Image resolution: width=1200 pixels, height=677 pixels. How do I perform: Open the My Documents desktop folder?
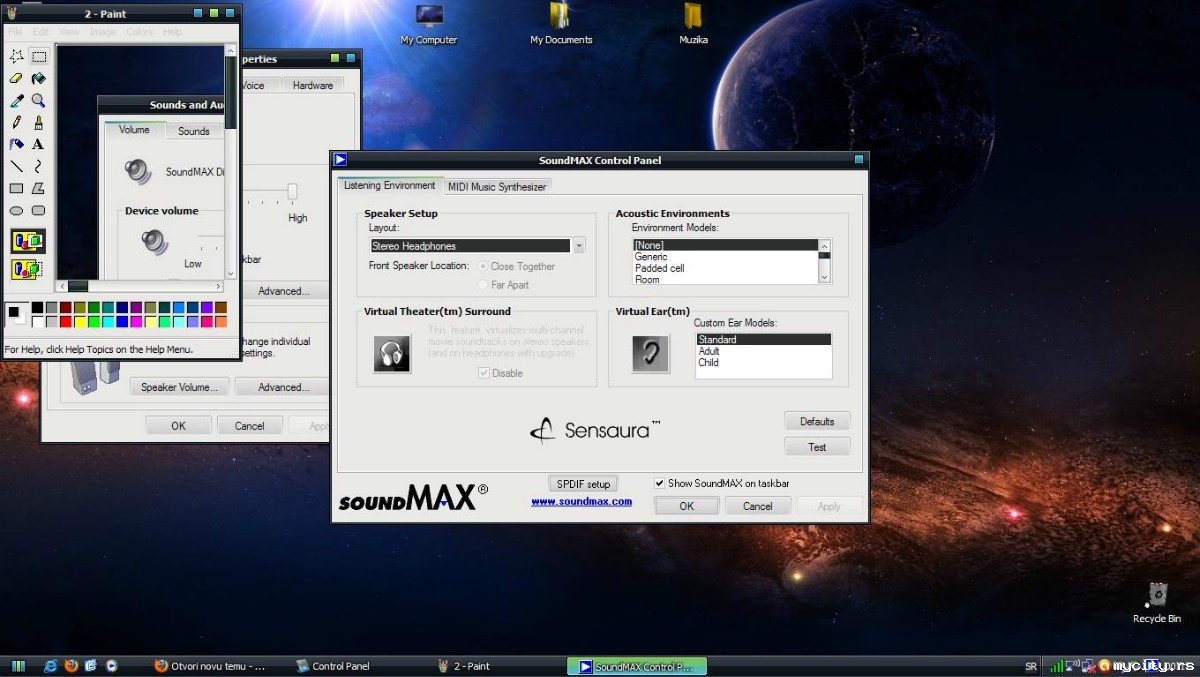pyautogui.click(x=560, y=17)
